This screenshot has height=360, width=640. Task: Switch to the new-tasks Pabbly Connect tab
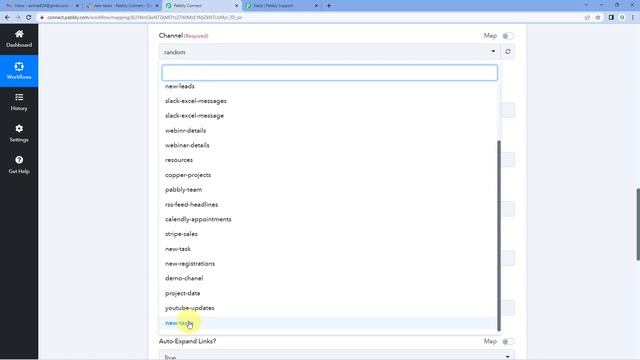coord(122,6)
